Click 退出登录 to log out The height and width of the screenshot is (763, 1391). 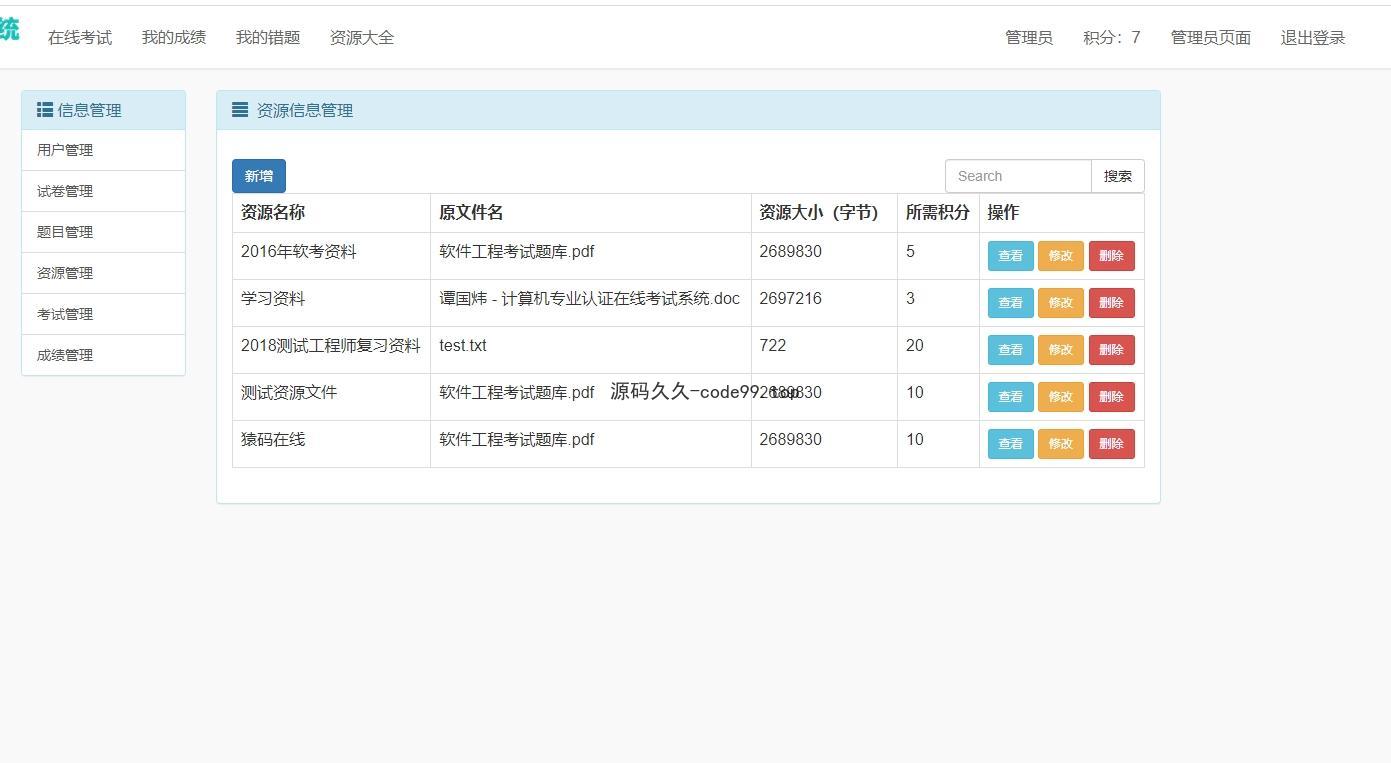click(x=1312, y=37)
